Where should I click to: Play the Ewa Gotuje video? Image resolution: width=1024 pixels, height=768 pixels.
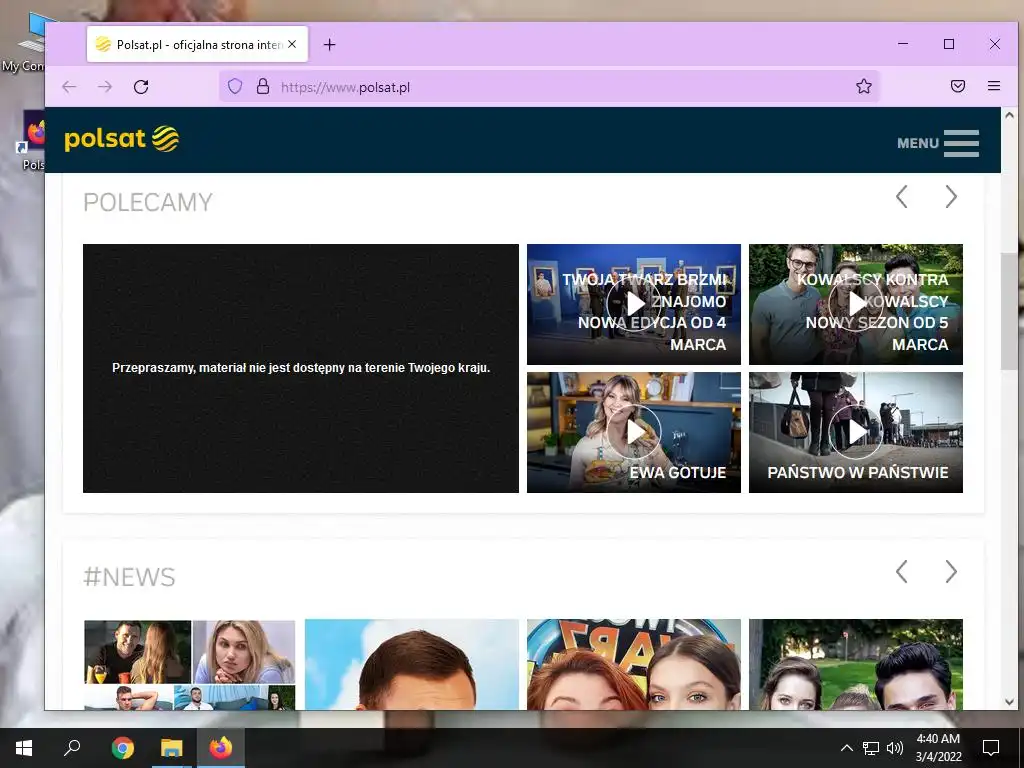tap(633, 432)
